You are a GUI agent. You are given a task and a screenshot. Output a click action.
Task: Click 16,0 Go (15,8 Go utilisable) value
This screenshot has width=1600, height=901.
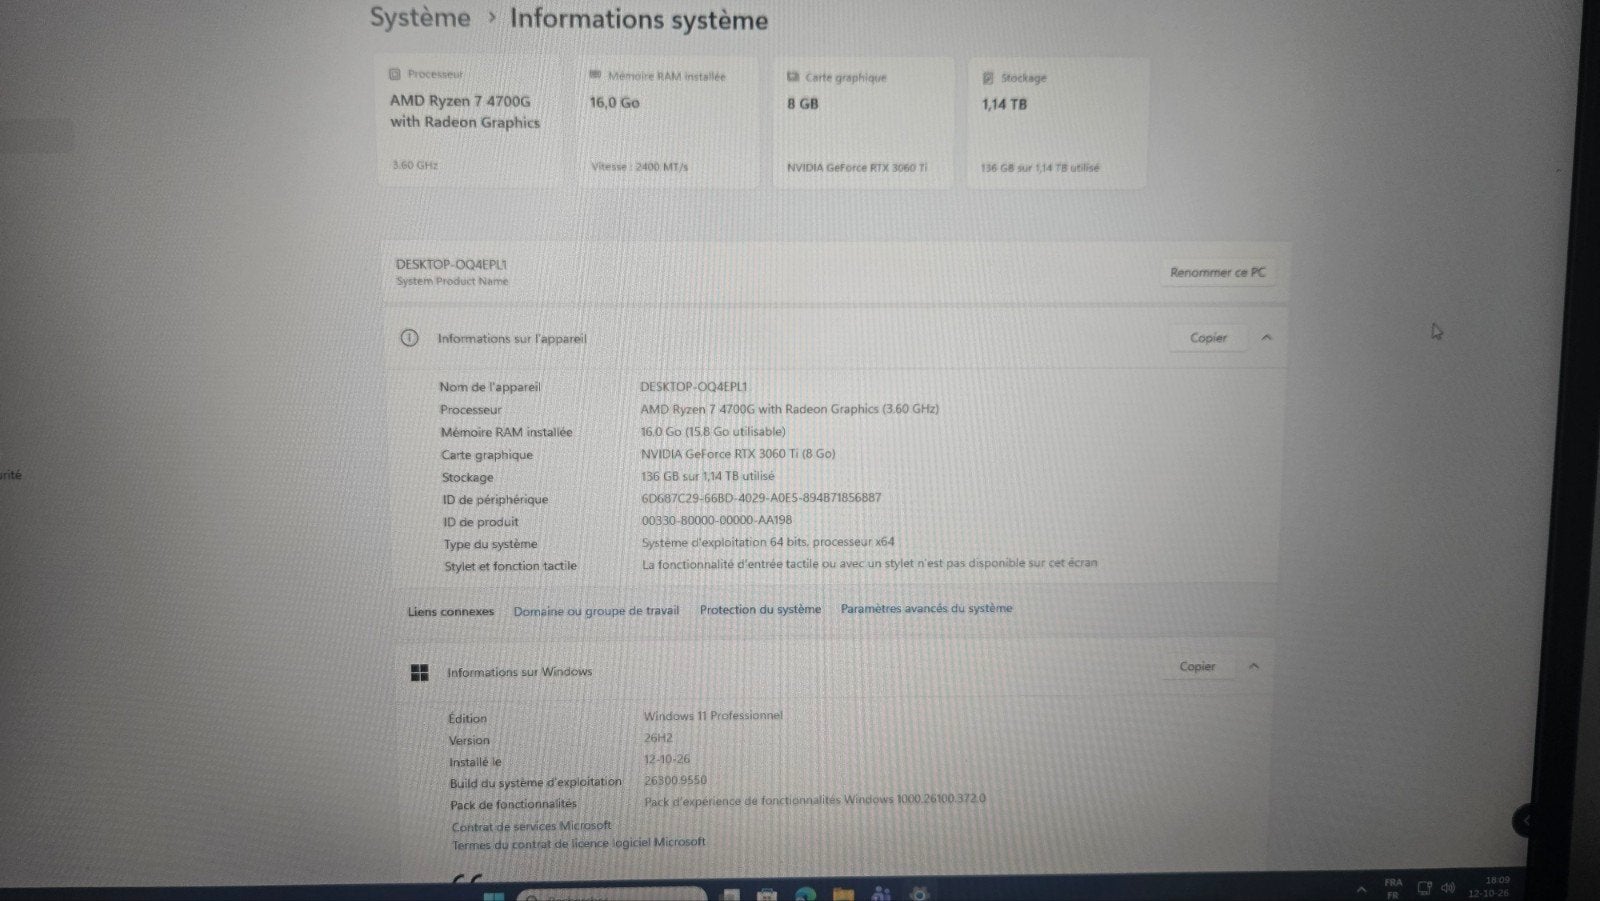click(x=713, y=432)
